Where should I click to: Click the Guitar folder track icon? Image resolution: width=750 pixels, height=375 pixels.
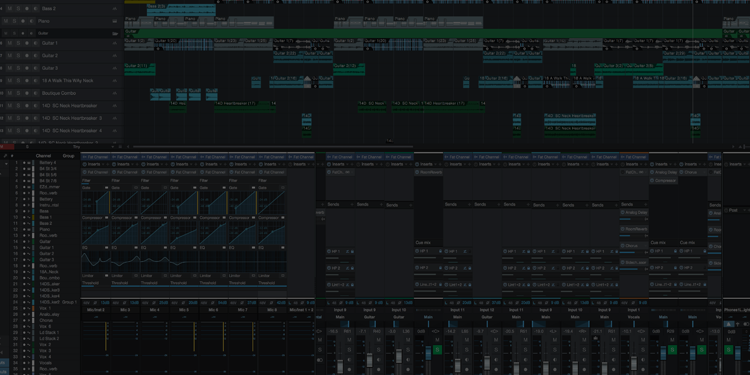[x=115, y=33]
